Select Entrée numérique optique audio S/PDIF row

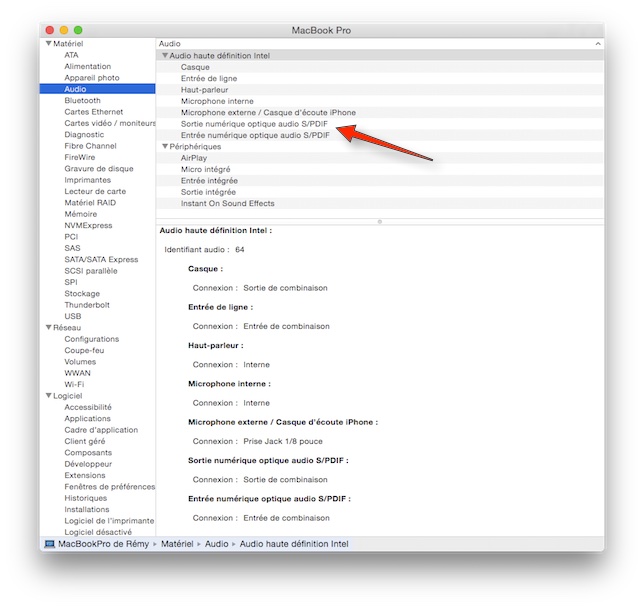[x=380, y=135]
